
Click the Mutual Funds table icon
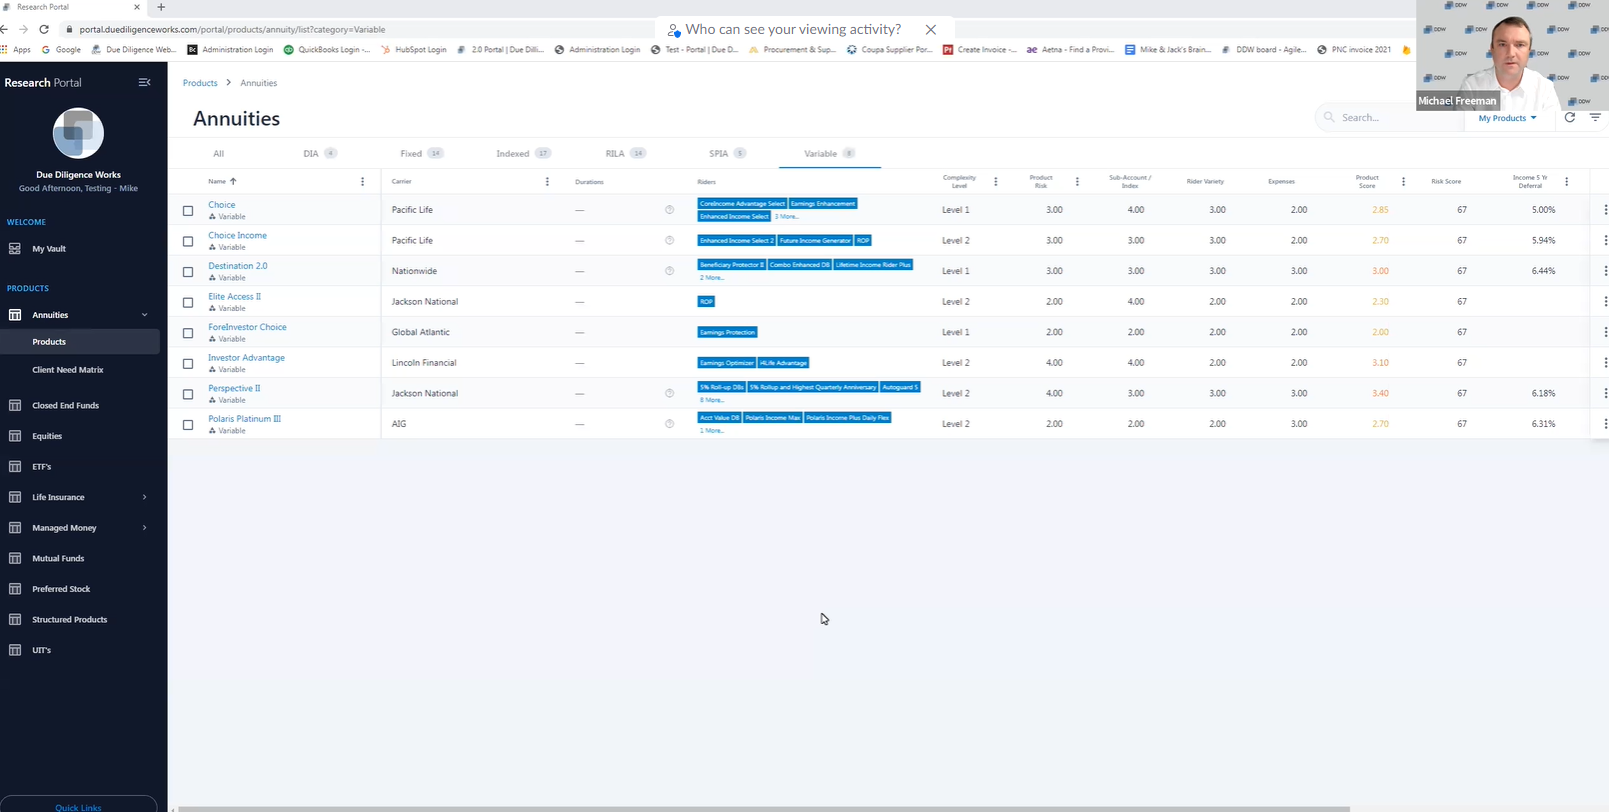click(15, 558)
